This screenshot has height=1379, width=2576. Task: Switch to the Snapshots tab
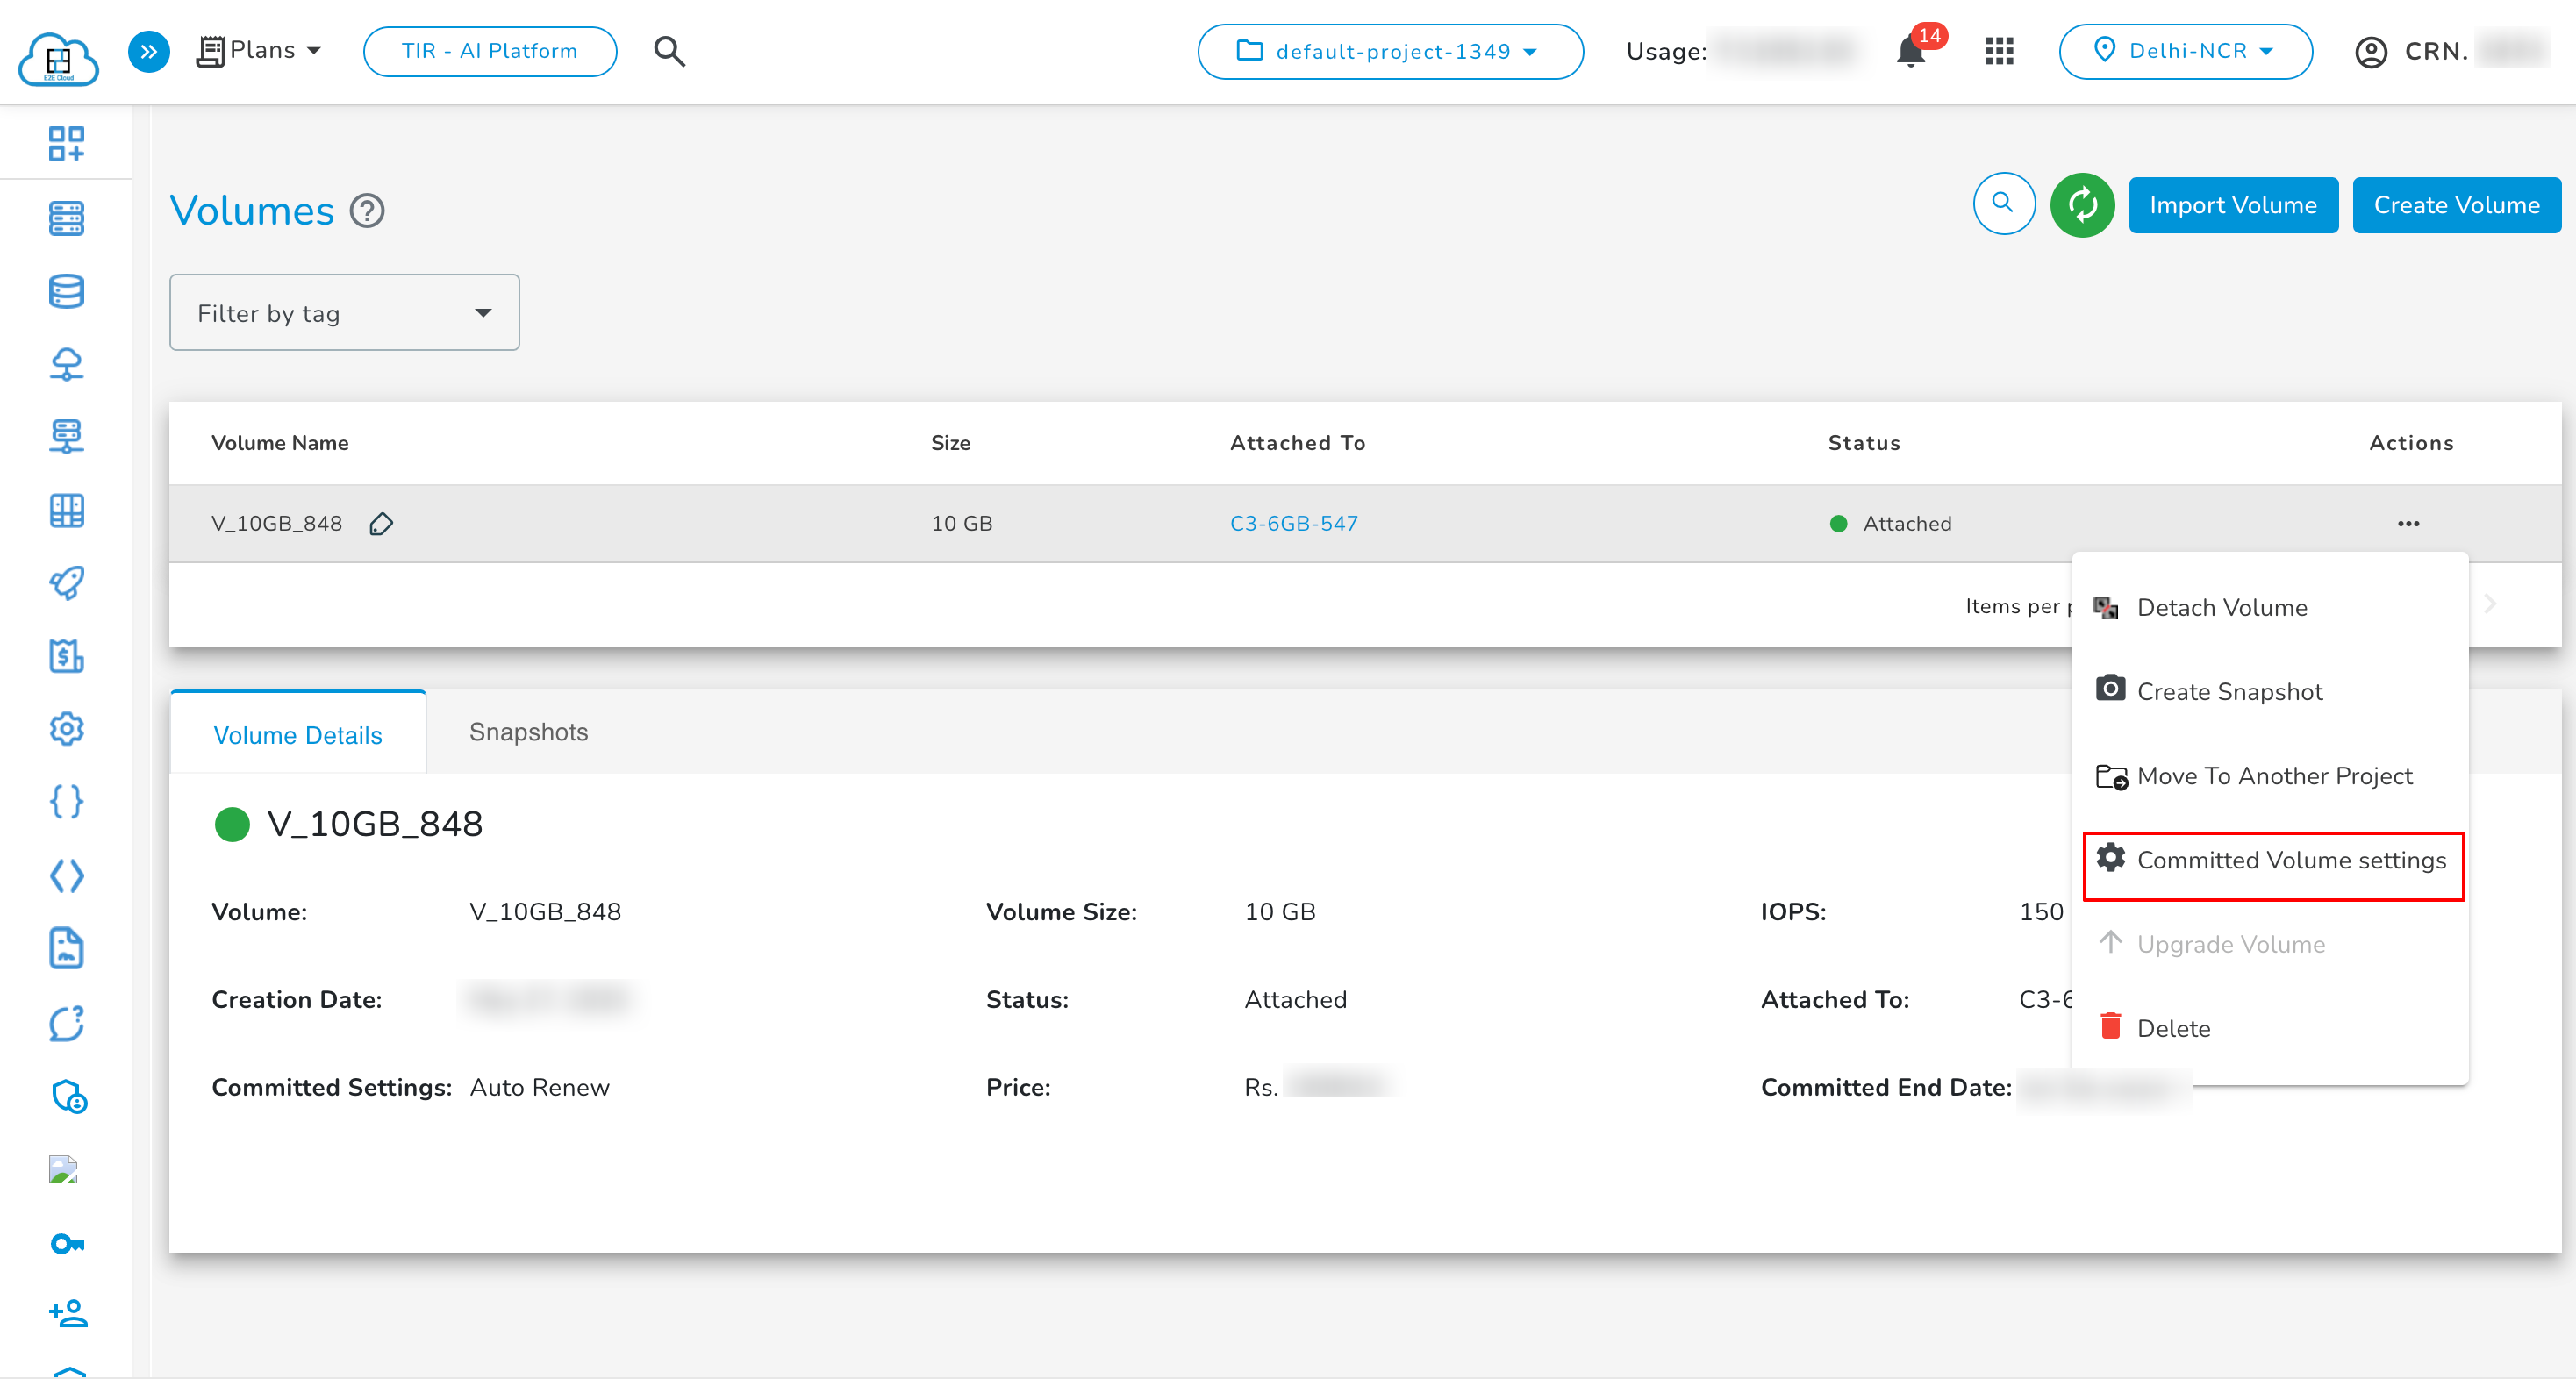click(x=528, y=732)
